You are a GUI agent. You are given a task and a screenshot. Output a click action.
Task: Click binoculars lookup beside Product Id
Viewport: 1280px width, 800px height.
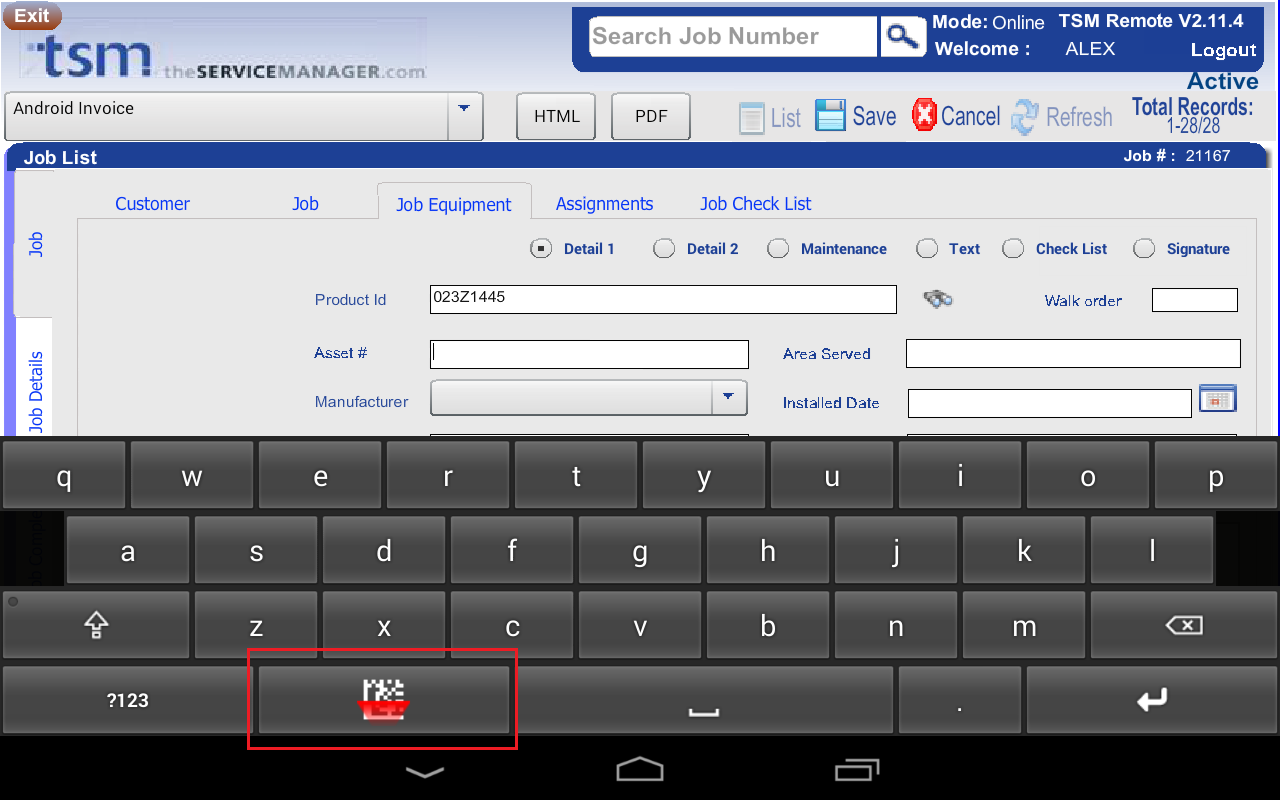[x=937, y=299]
